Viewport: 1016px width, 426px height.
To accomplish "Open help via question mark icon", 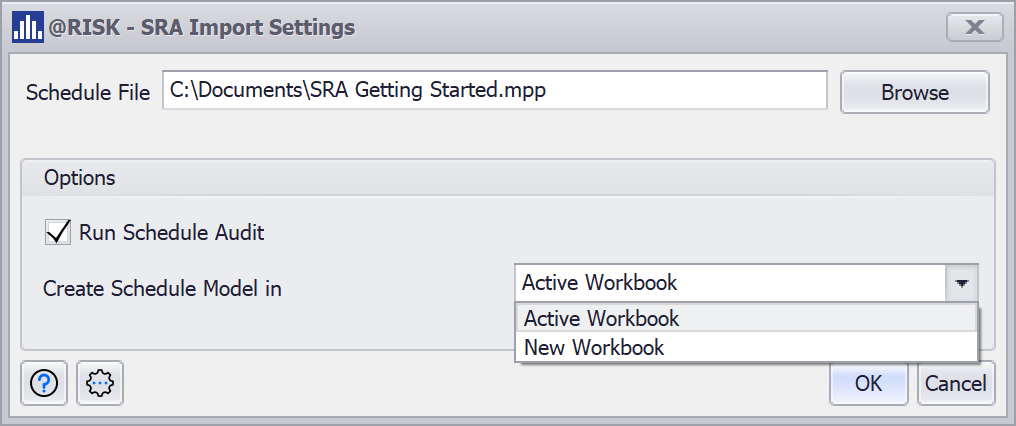I will [x=44, y=384].
